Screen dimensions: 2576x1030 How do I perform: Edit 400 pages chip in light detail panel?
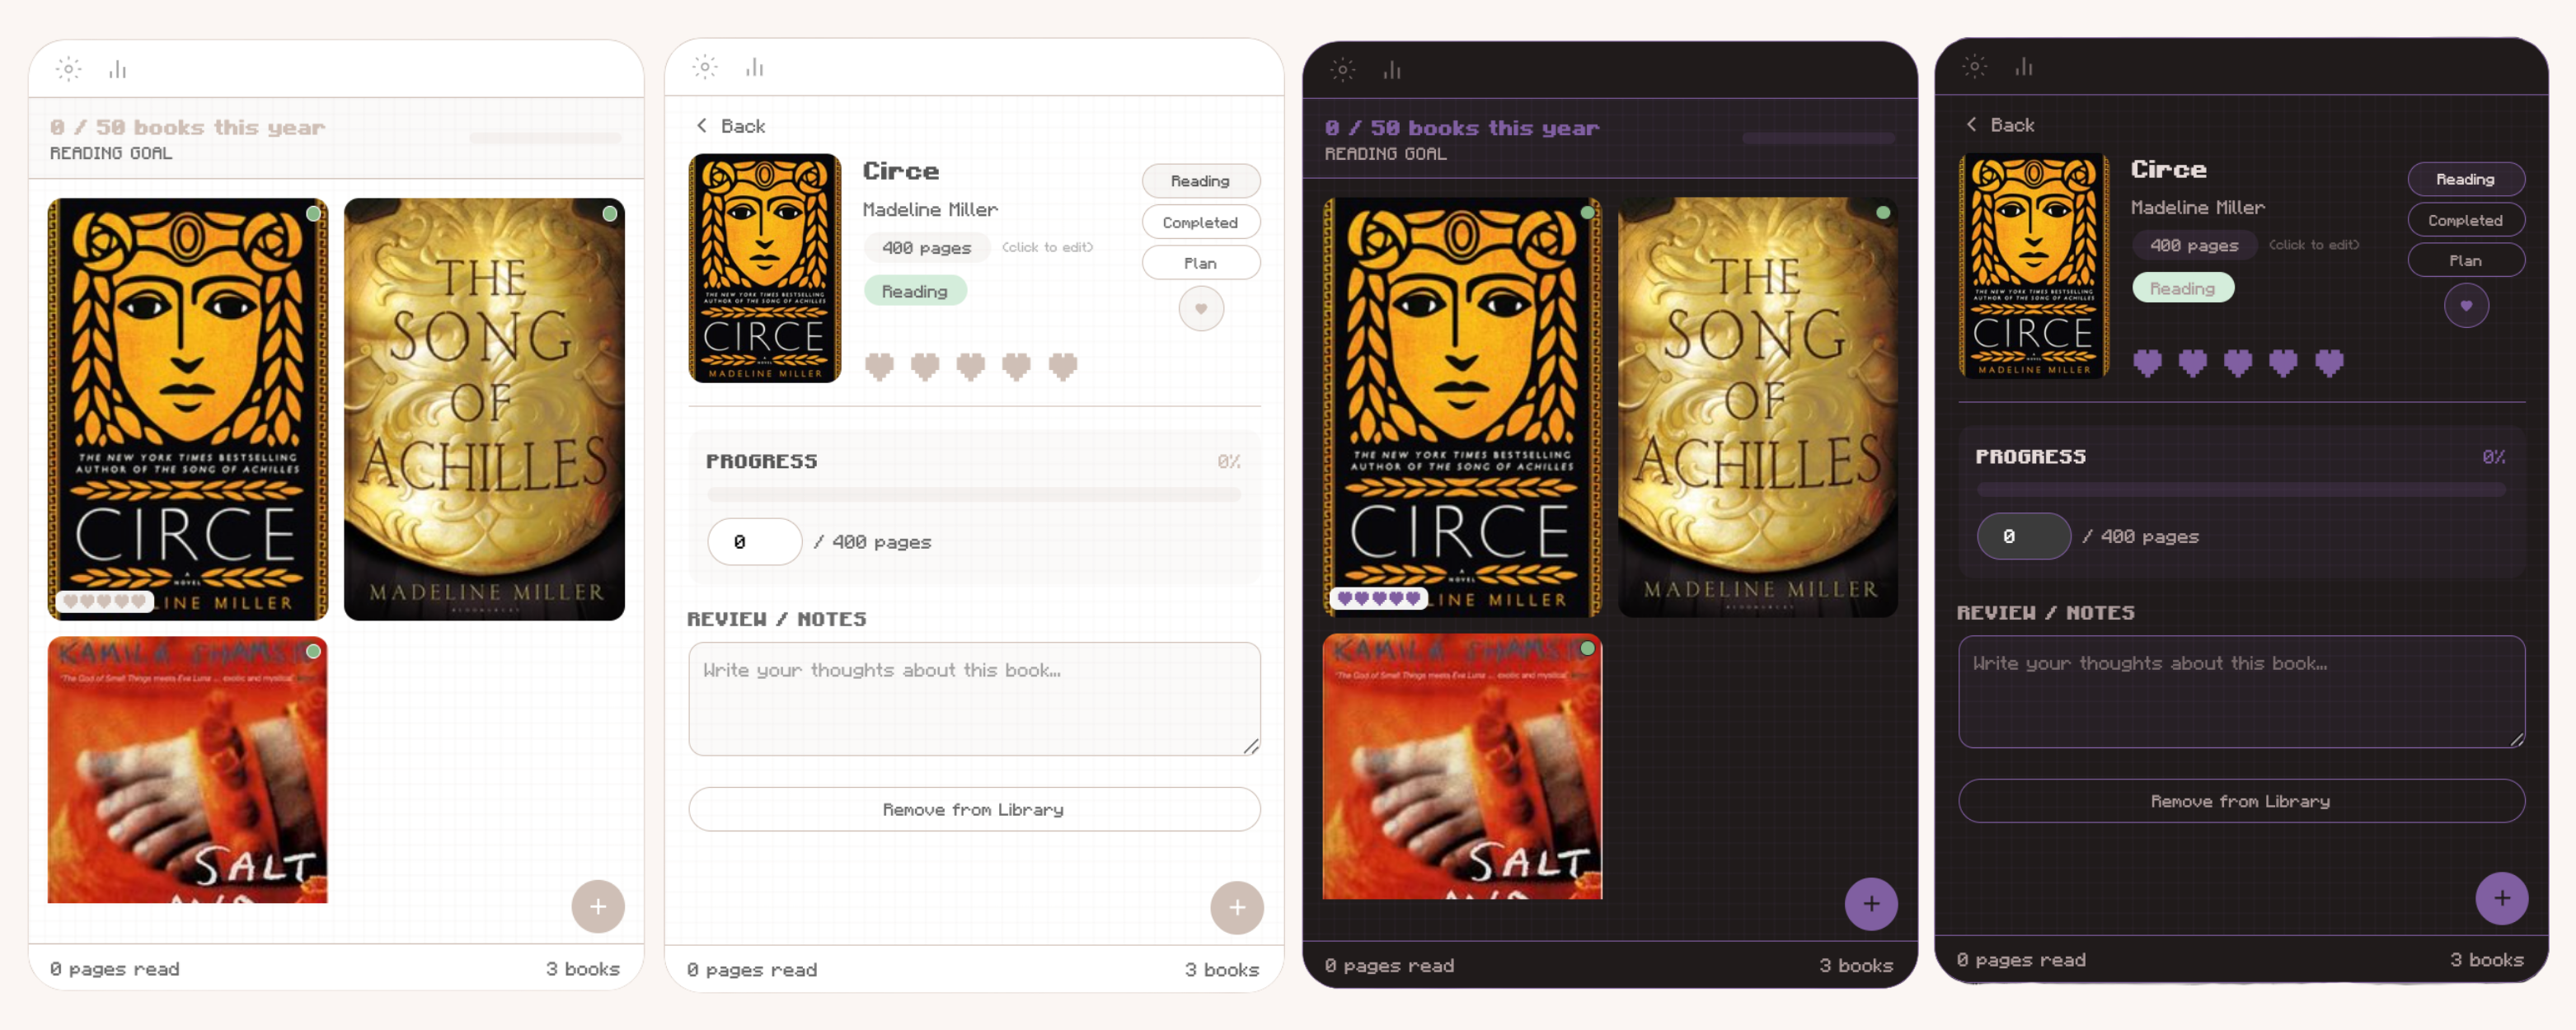pyautogui.click(x=927, y=247)
